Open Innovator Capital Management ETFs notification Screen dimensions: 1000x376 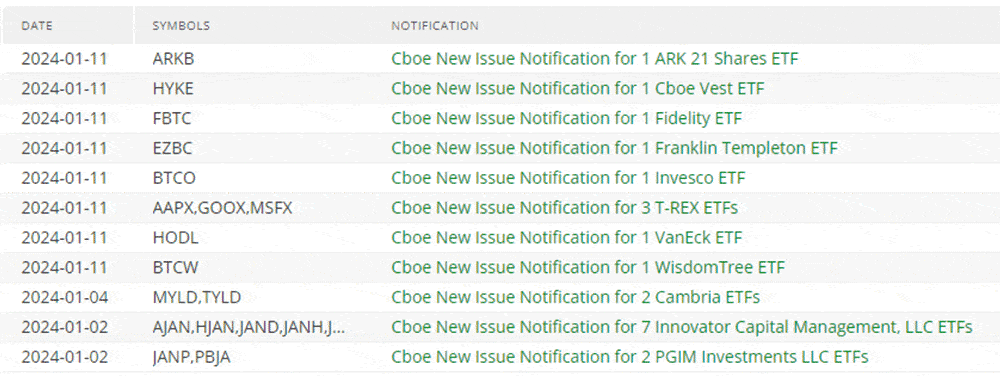[x=682, y=327]
